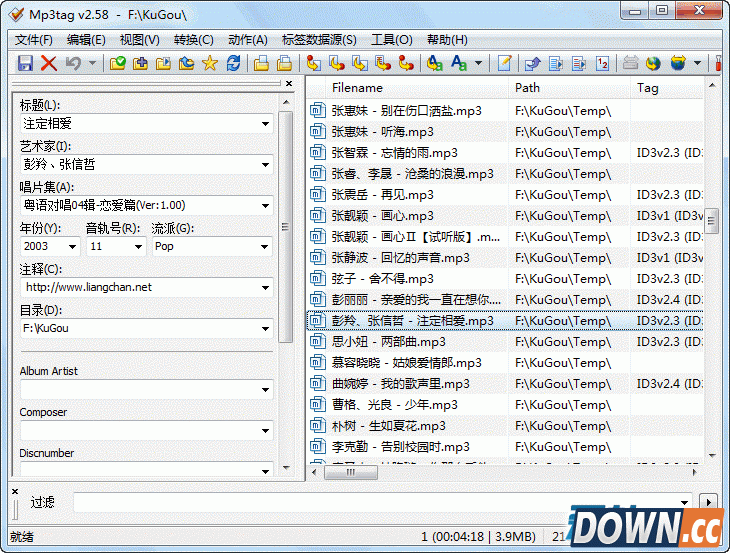The height and width of the screenshot is (553, 730).
Task: Click the Change directory folder icon
Action: pyautogui.click(x=118, y=63)
